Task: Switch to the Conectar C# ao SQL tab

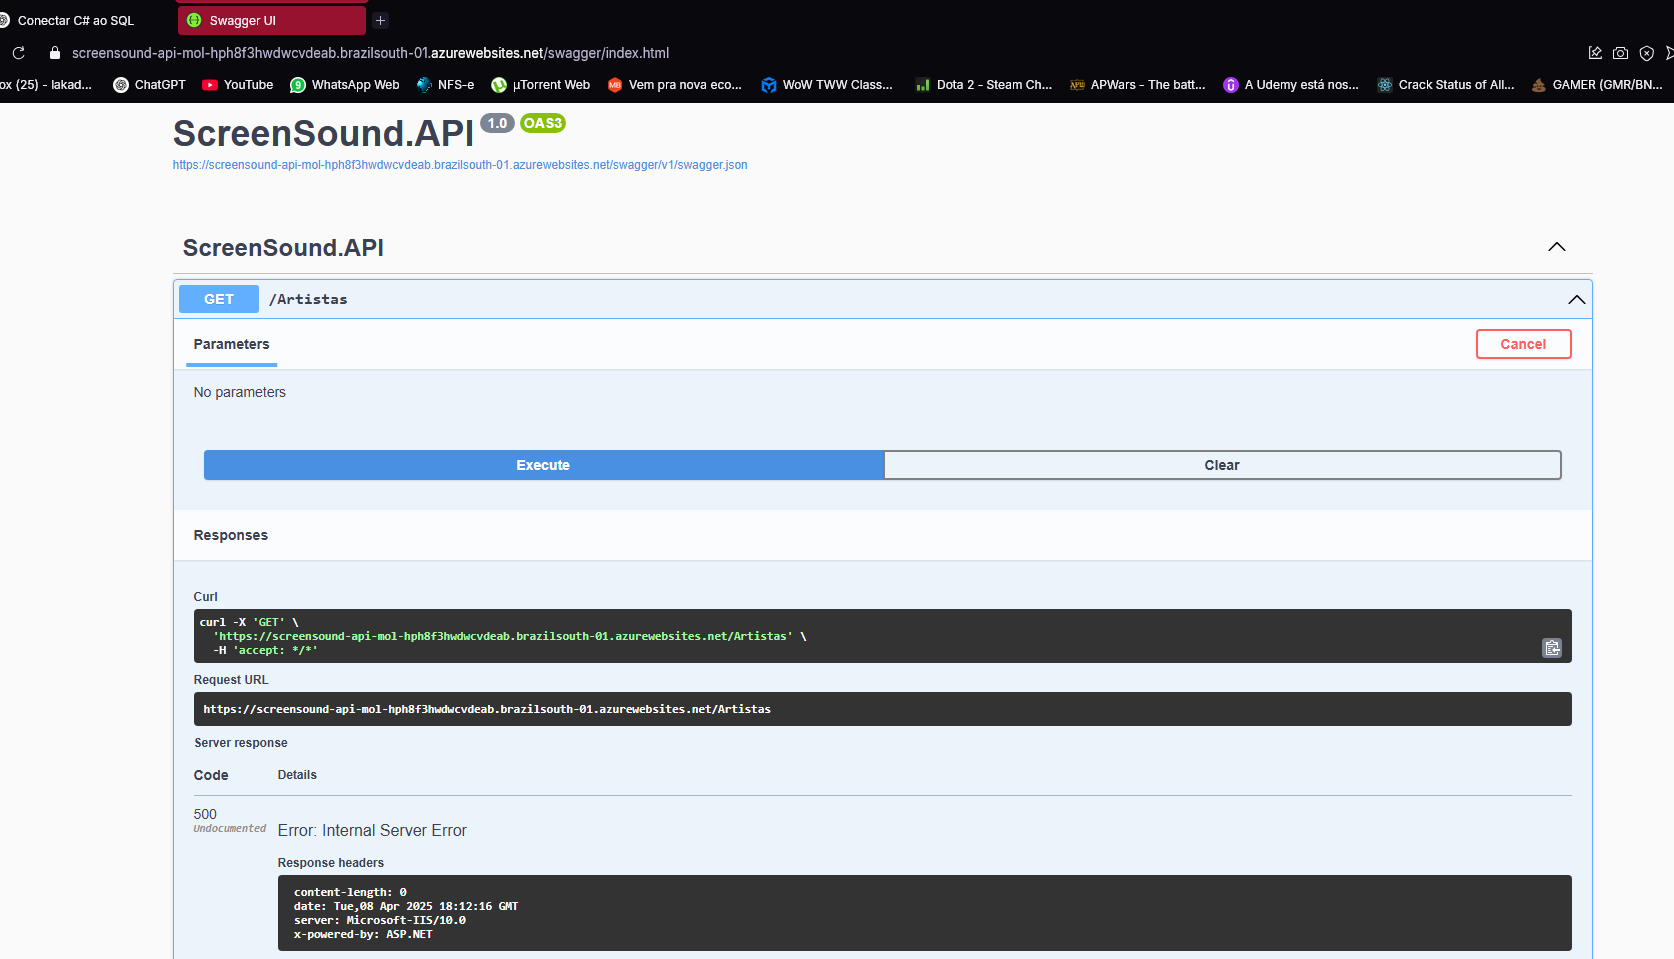Action: [x=76, y=20]
